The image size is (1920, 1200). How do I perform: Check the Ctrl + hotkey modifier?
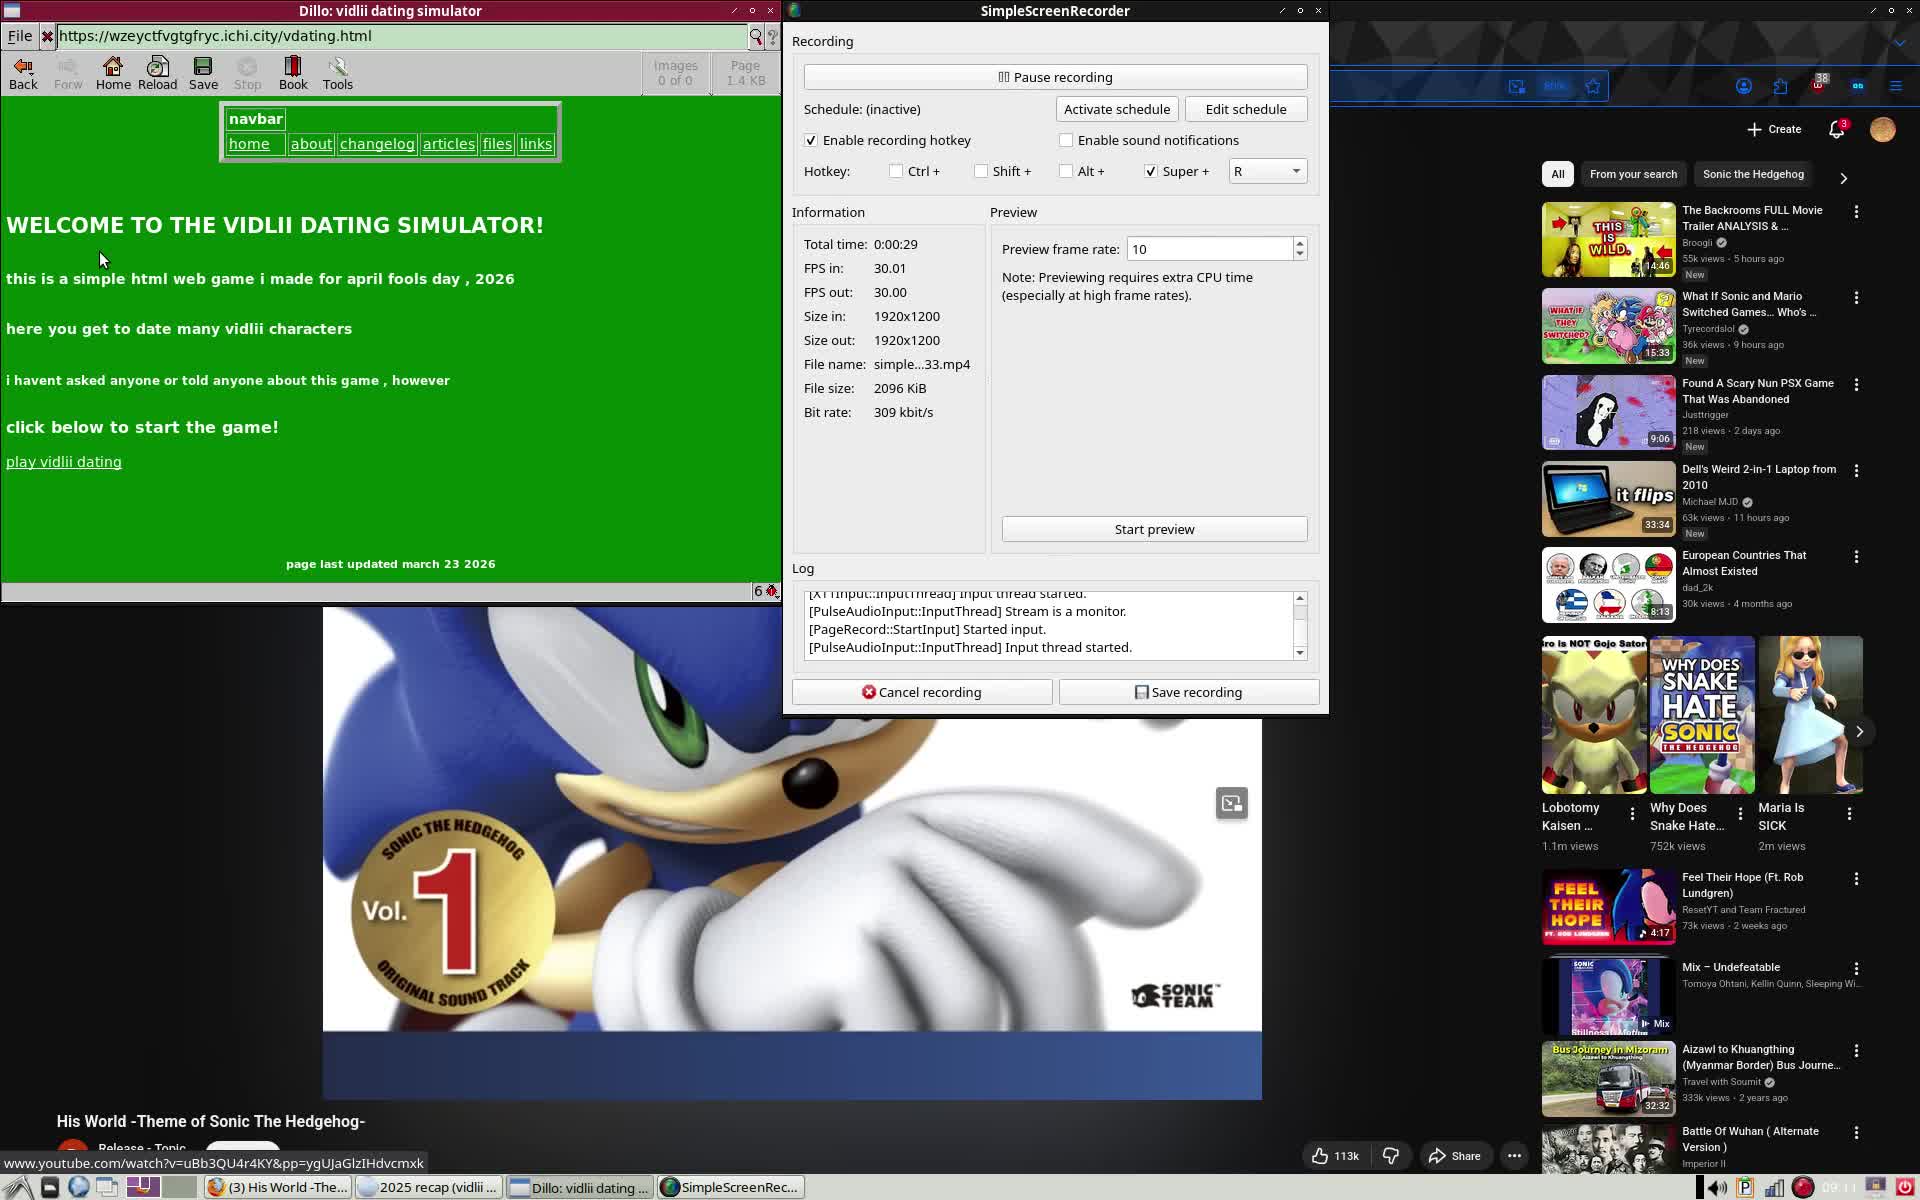[x=896, y=171]
